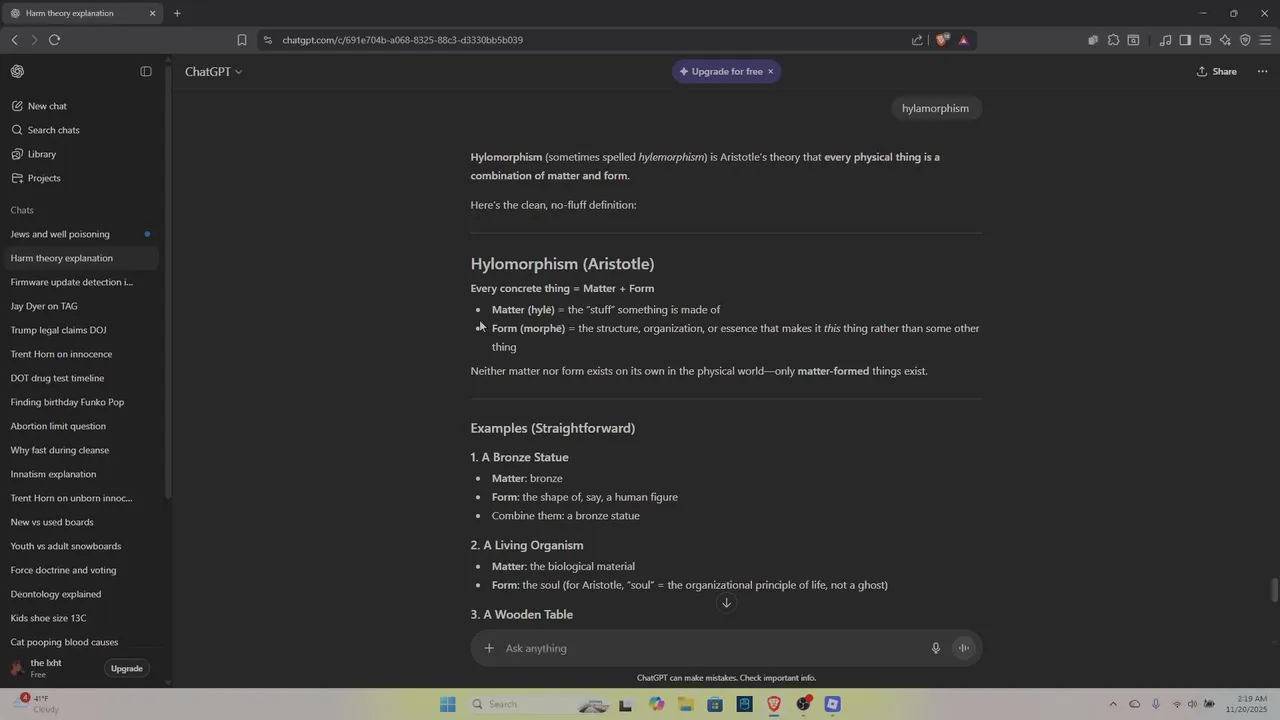Open the Brave Shields lion icon
The image size is (1280, 720).
pos(942,40)
